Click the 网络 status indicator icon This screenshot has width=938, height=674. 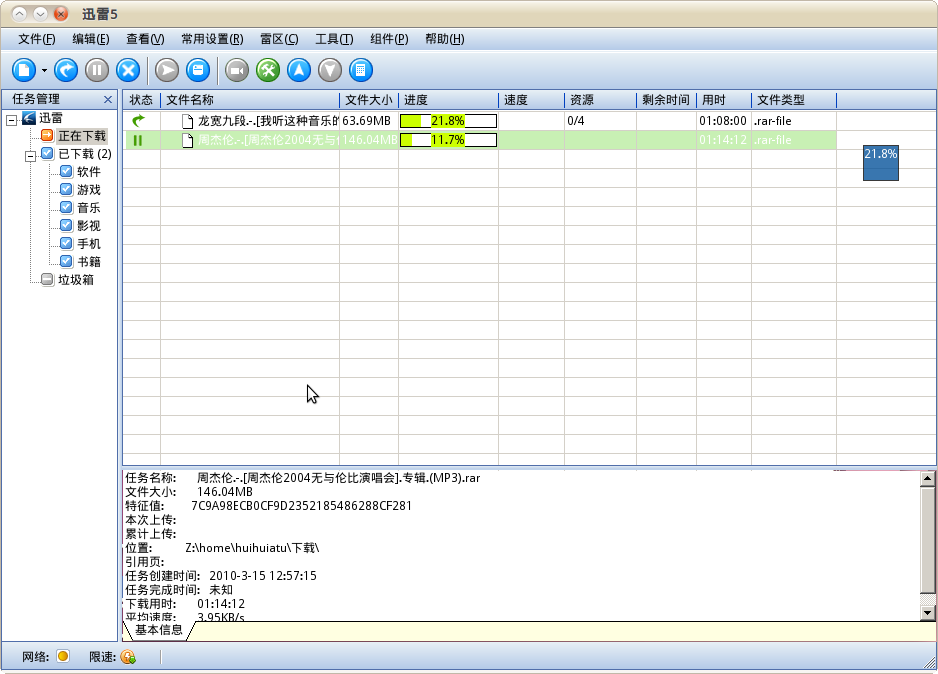point(63,656)
